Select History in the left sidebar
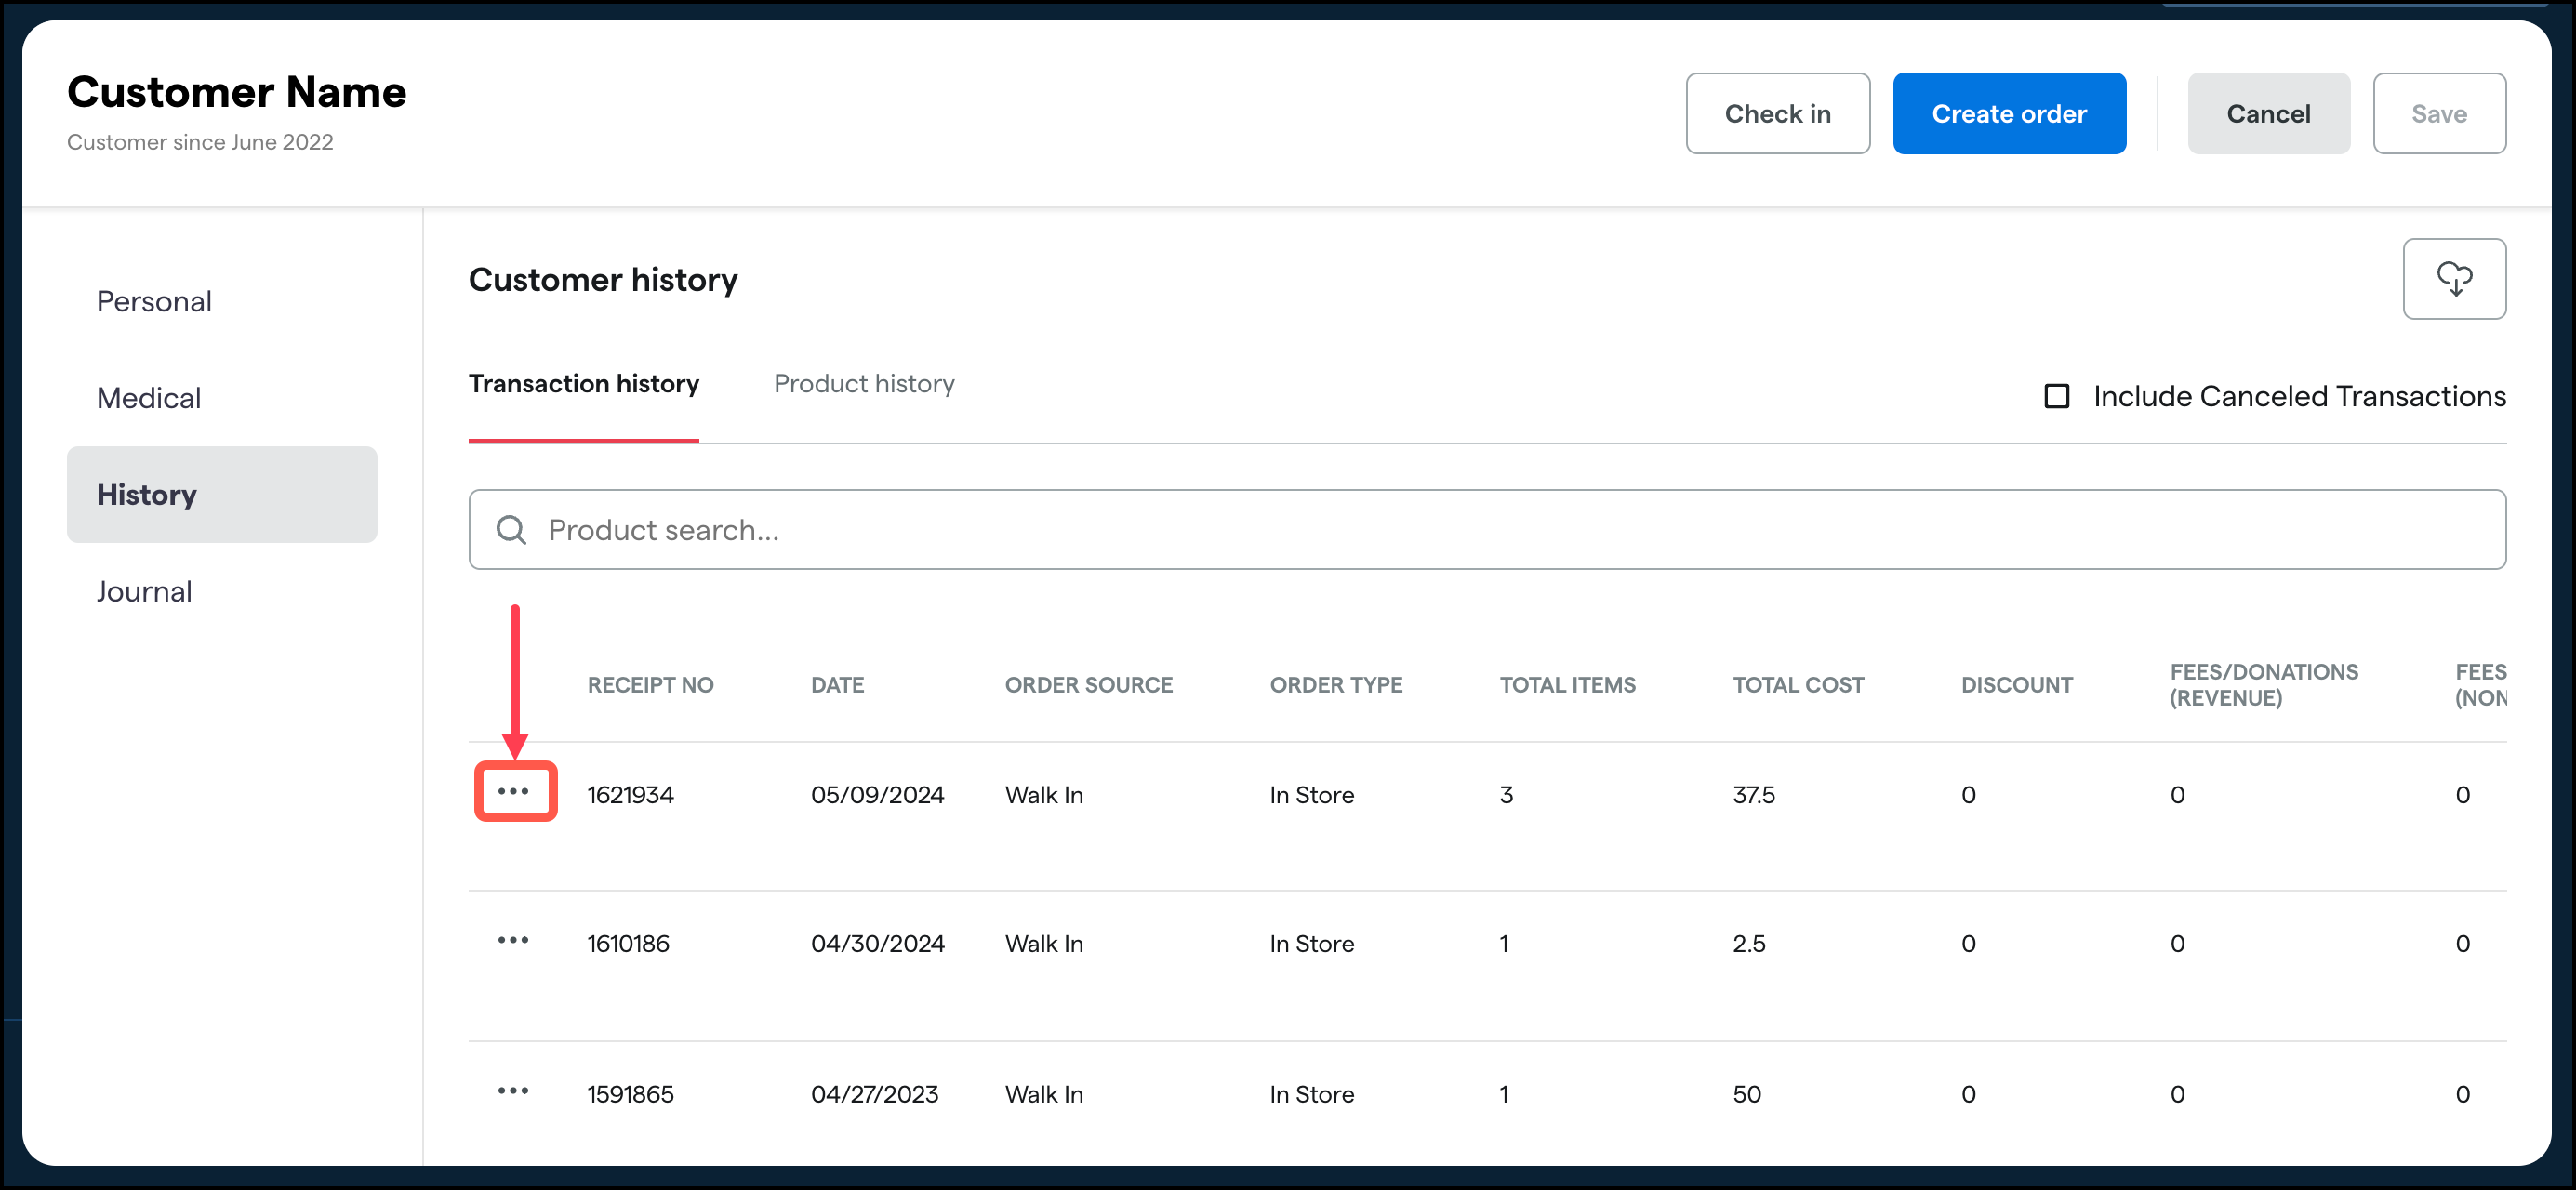2576x1190 pixels. click(146, 494)
